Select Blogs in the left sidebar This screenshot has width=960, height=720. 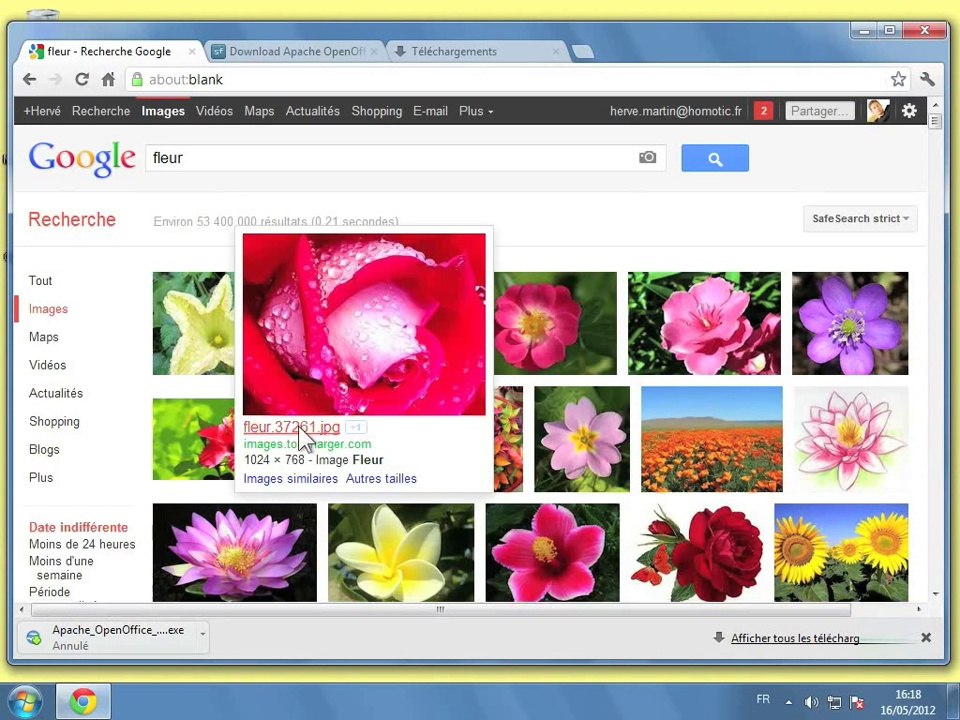click(44, 449)
